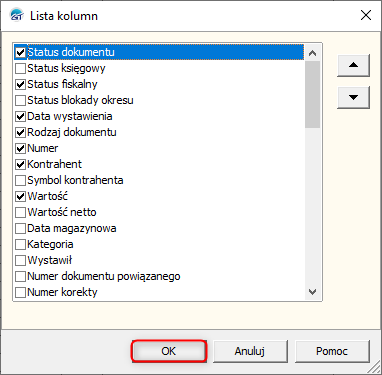Click the list scrollbar down arrow

[x=312, y=292]
